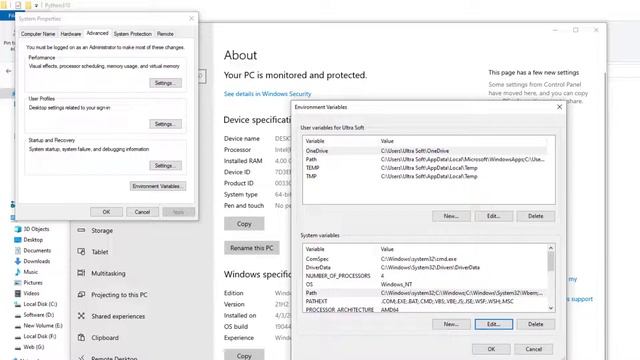Screen dimensions: 640x360
Task: Click Cancel in Environment Variables dialog
Action: click(533, 349)
